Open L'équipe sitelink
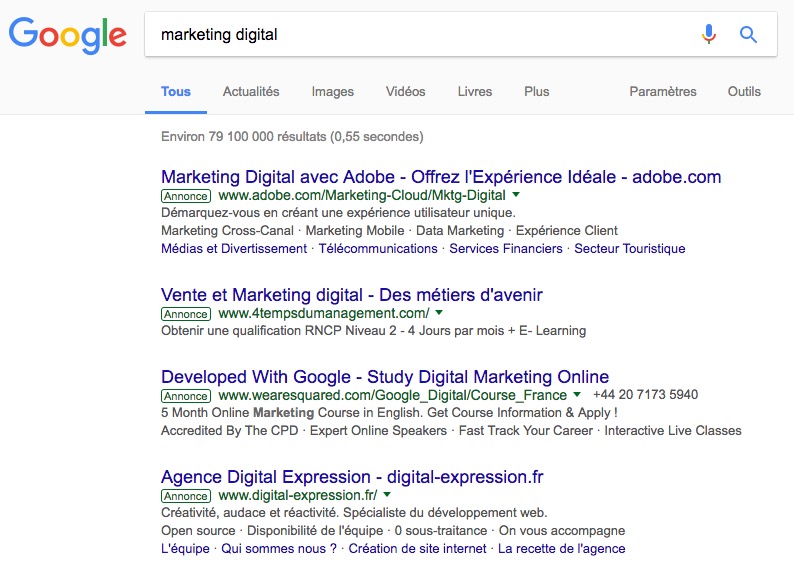The width and height of the screenshot is (794, 578). pos(185,549)
